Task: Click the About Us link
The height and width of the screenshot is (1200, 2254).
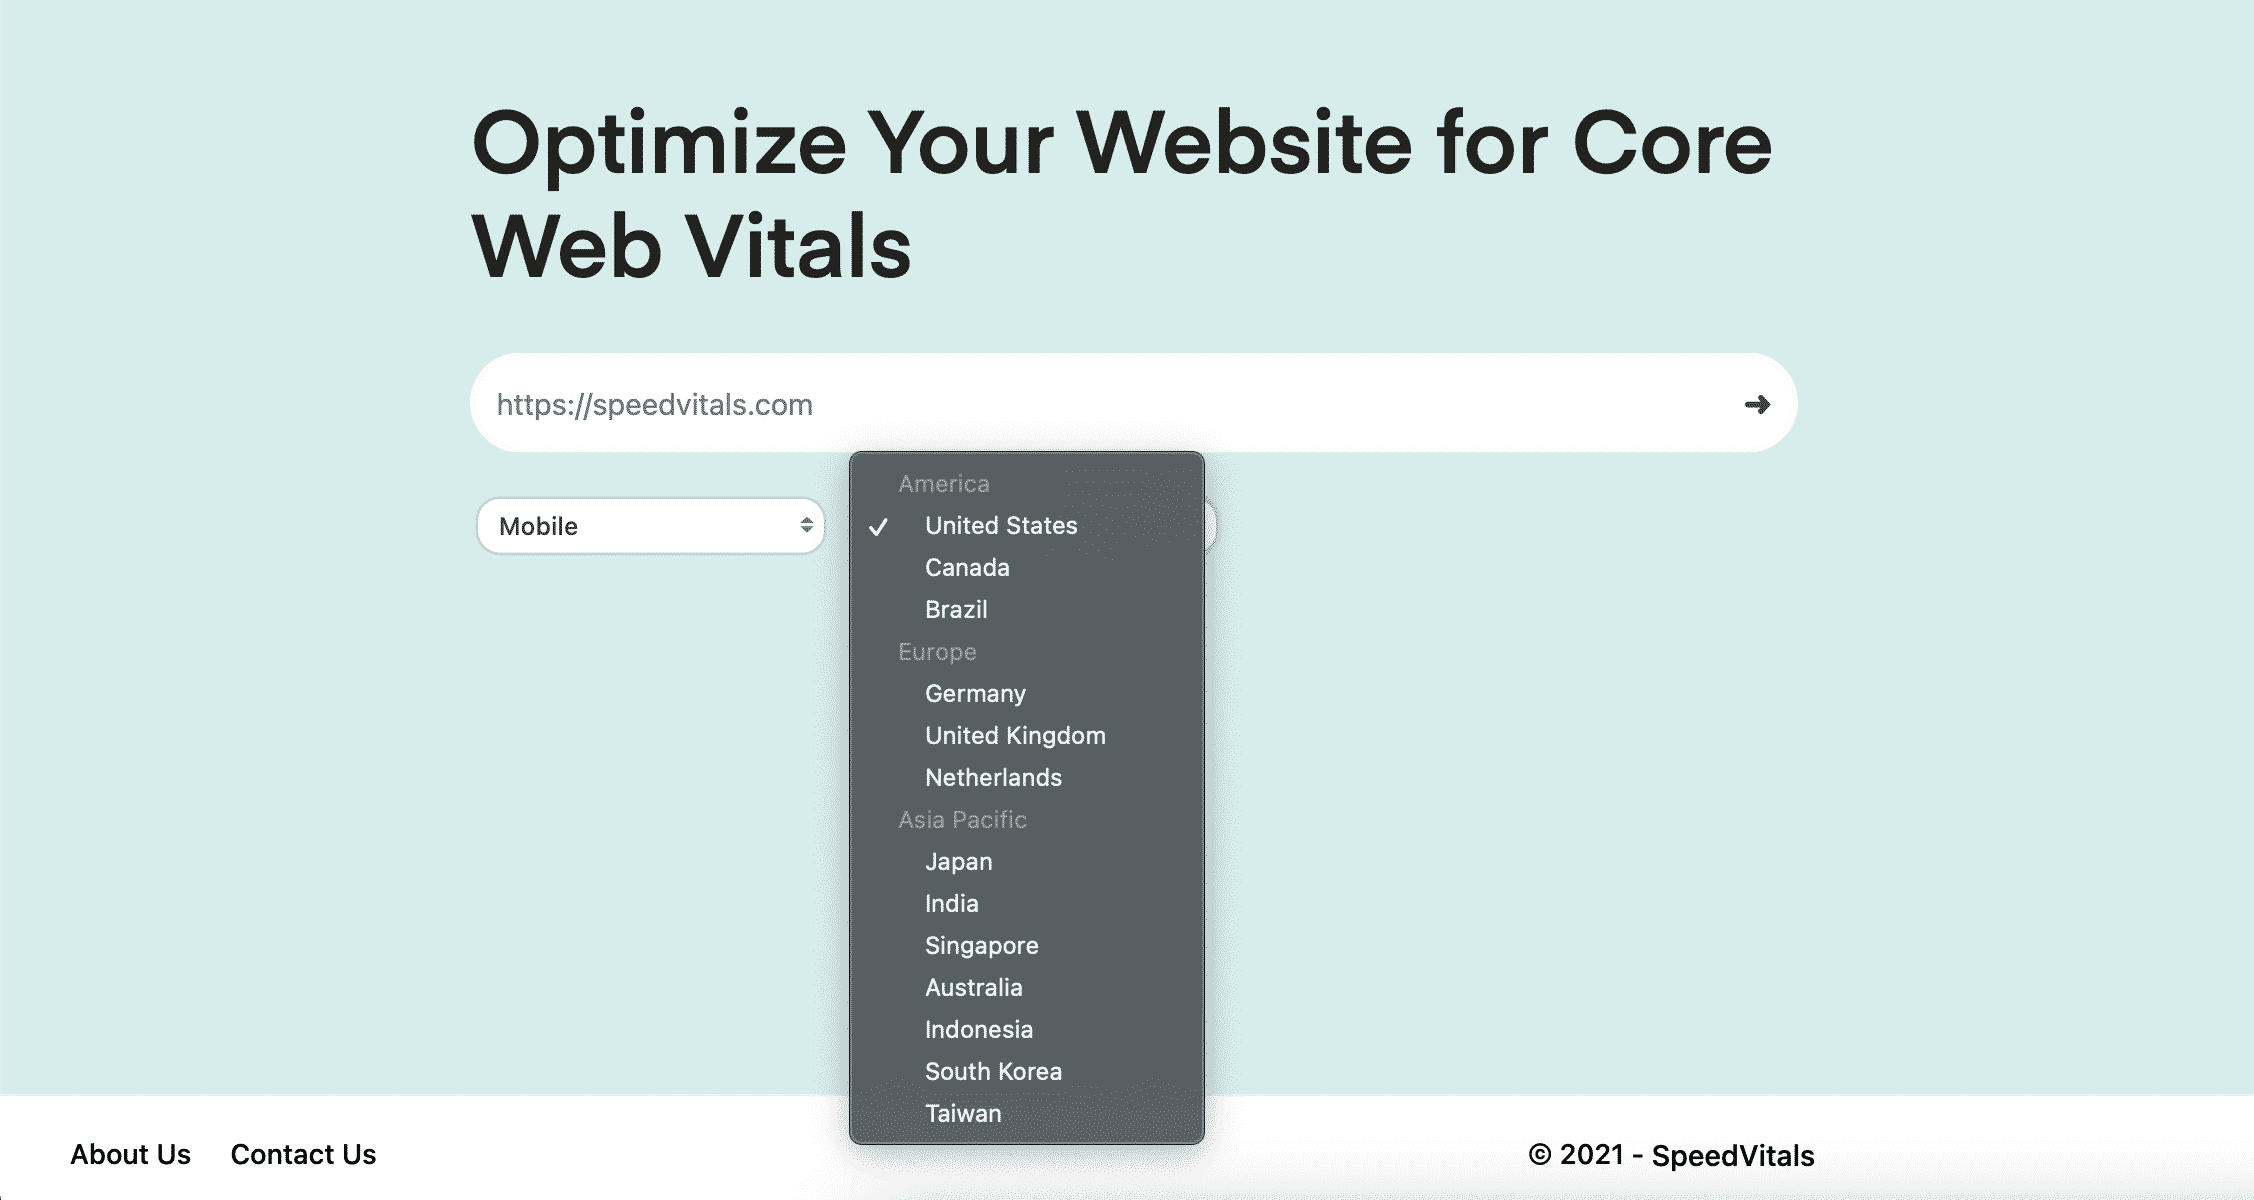Action: tap(130, 1155)
